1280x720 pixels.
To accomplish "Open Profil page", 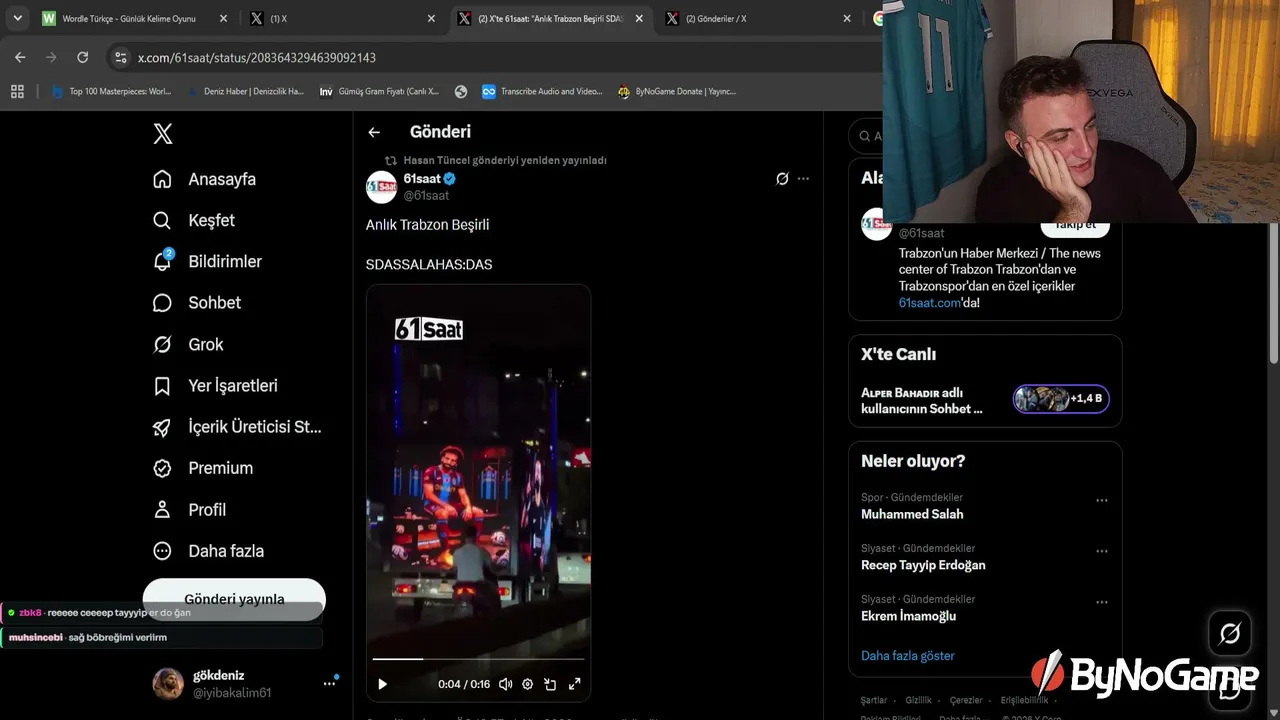I will 190,509.
